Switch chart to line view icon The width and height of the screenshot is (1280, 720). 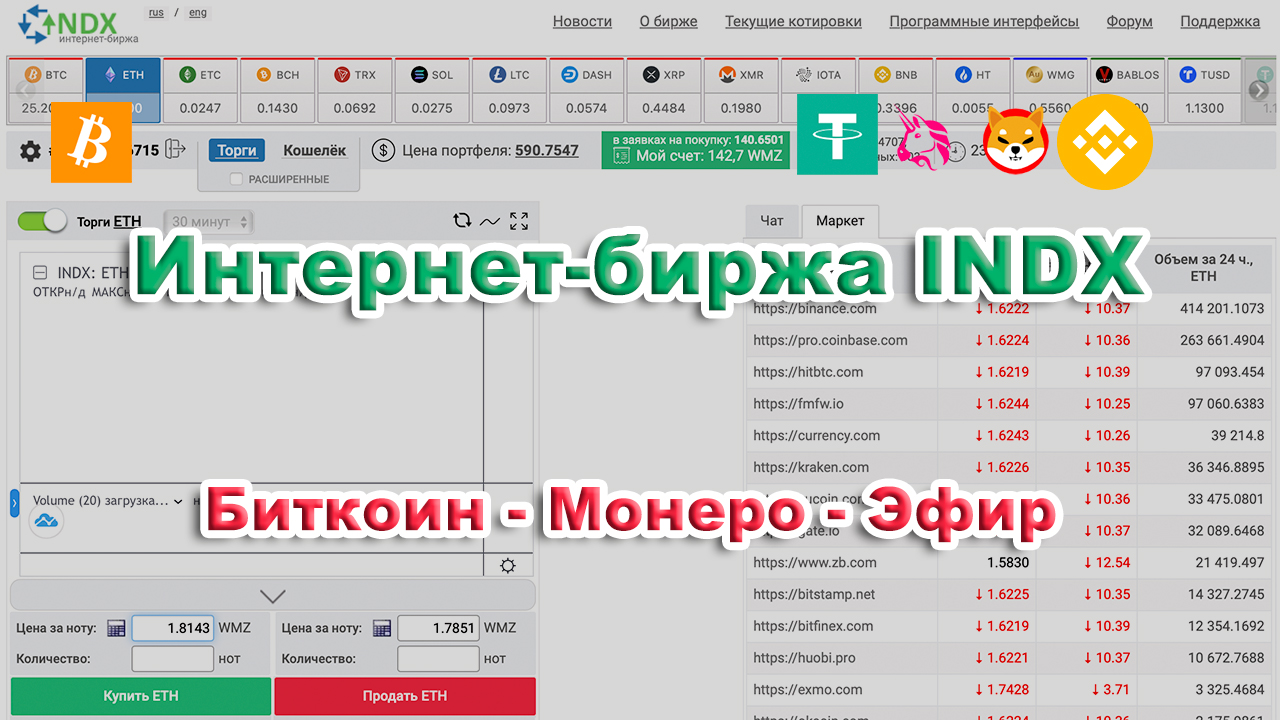[490, 221]
